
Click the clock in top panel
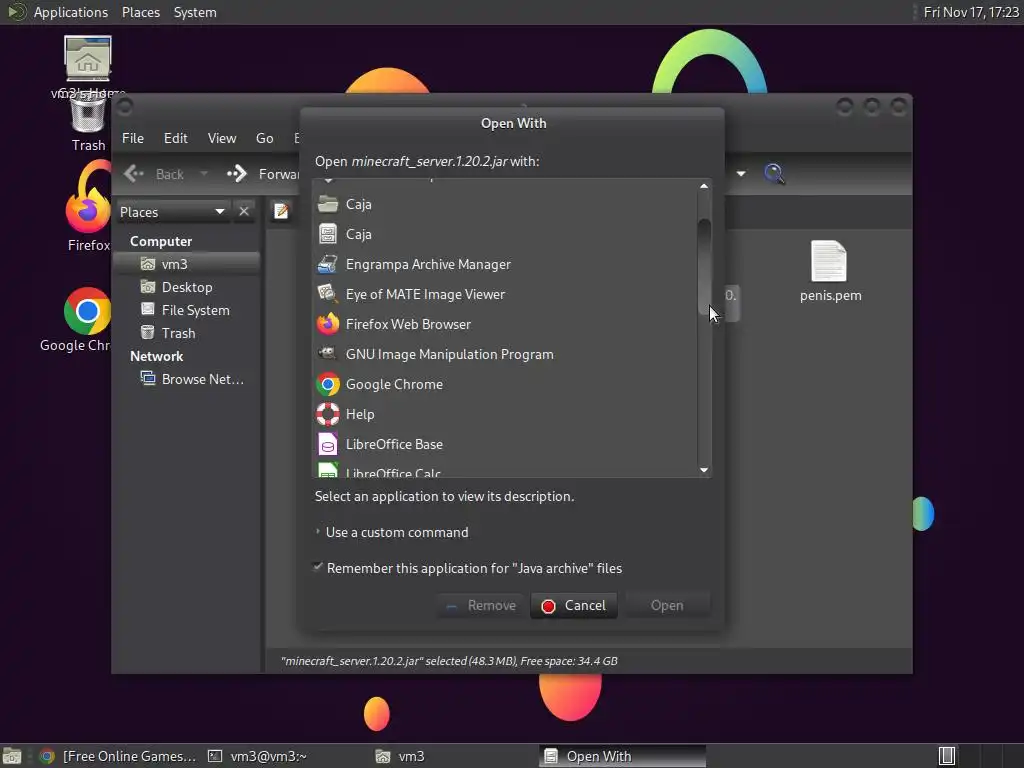970,12
